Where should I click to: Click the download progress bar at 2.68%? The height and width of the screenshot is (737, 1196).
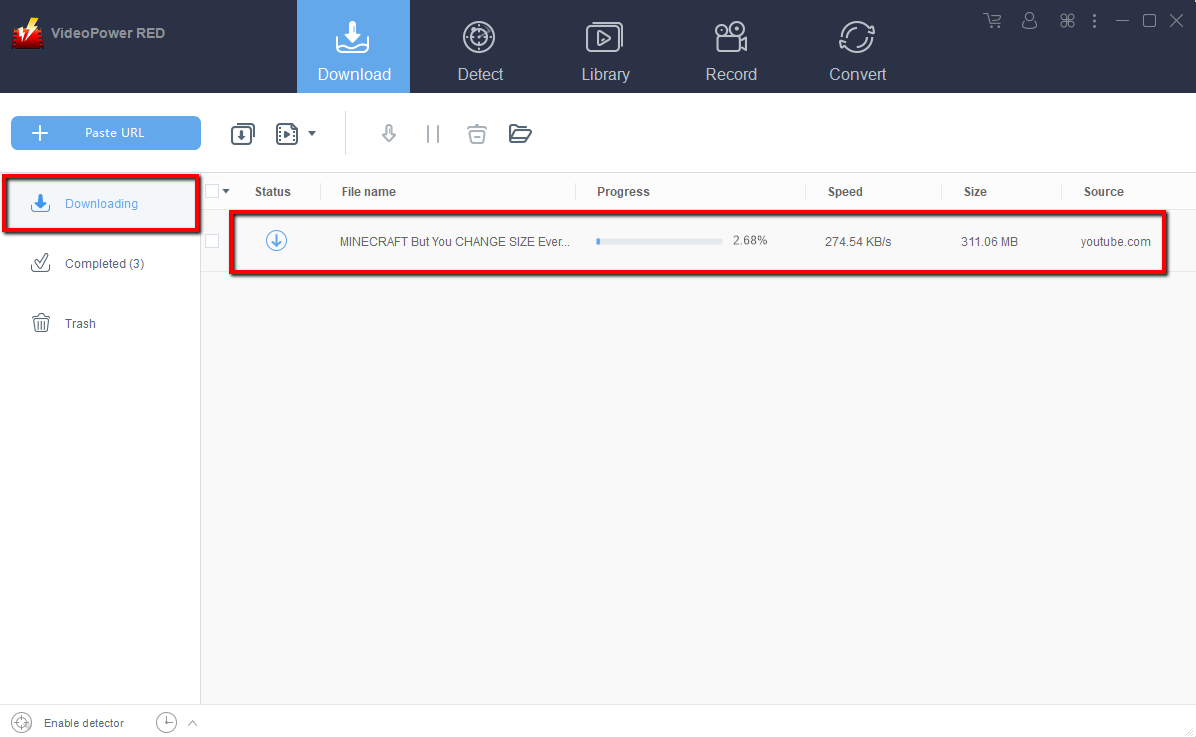[658, 241]
